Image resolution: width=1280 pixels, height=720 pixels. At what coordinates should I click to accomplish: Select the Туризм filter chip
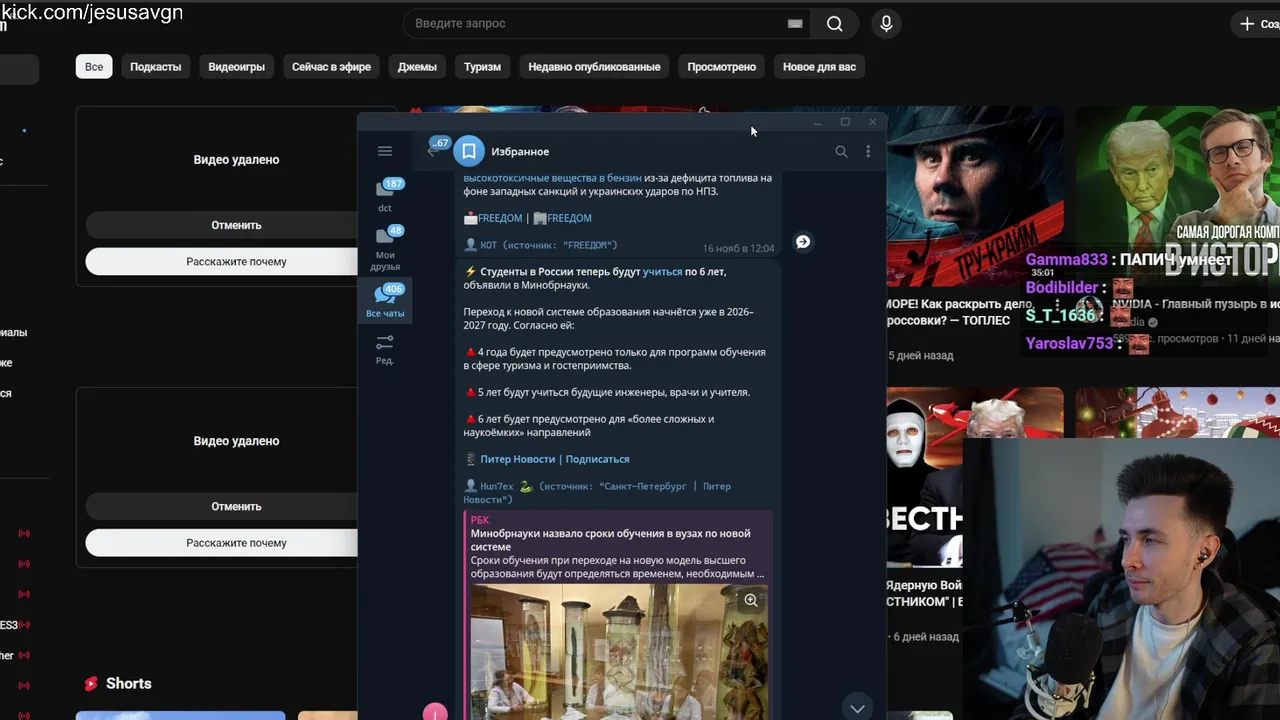coord(482,67)
